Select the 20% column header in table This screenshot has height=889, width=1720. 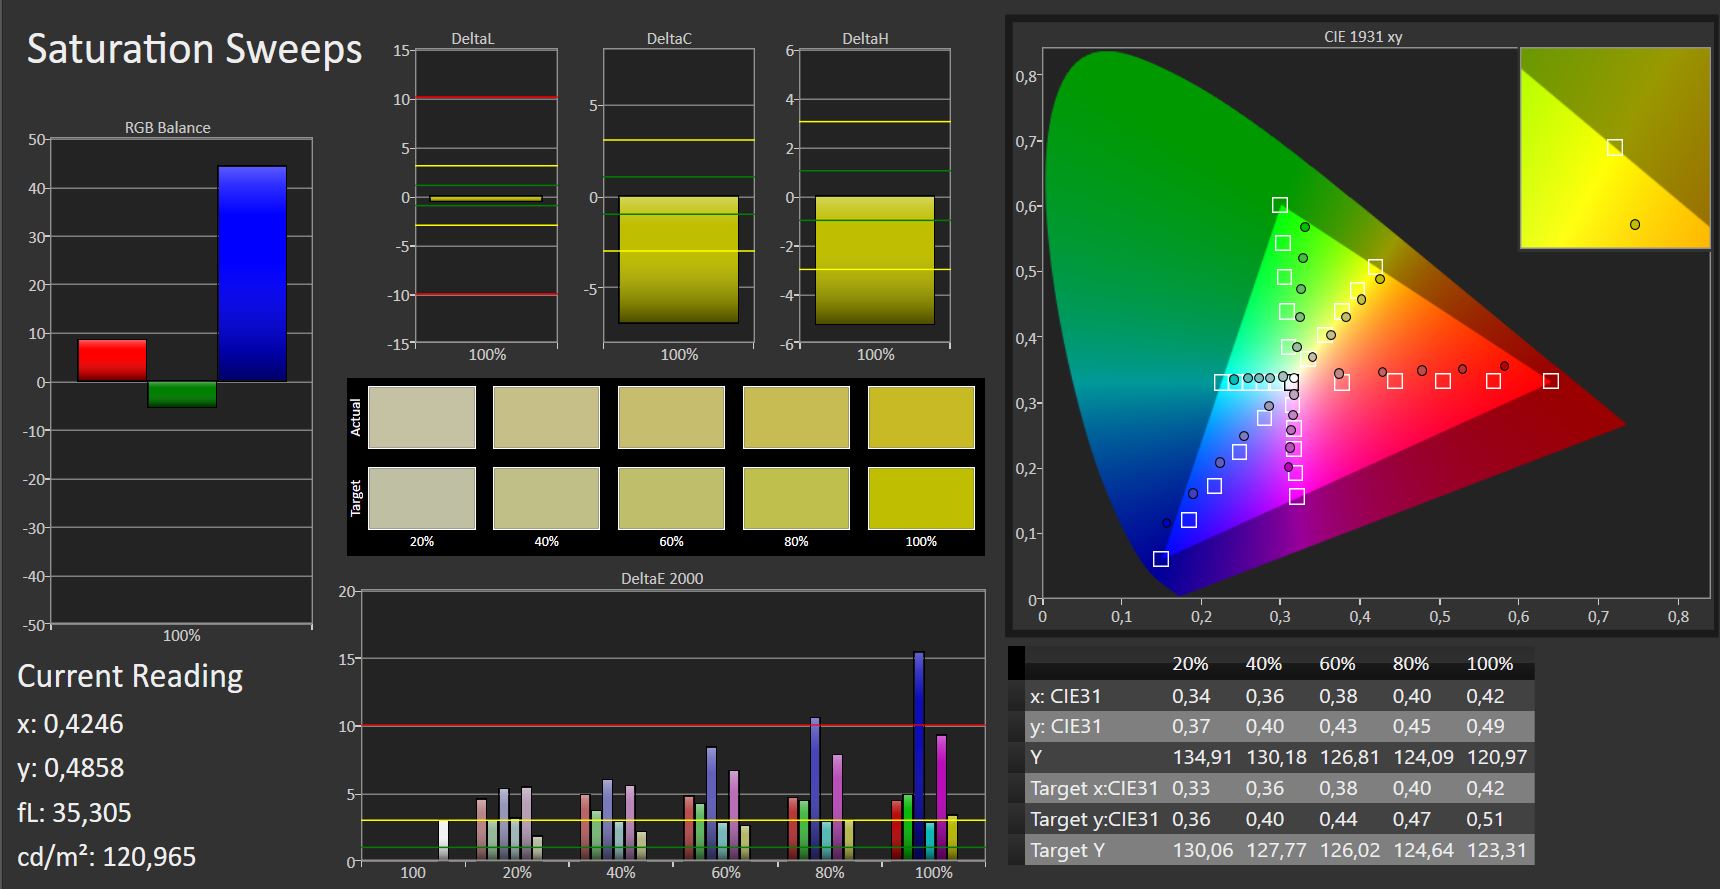click(1190, 664)
